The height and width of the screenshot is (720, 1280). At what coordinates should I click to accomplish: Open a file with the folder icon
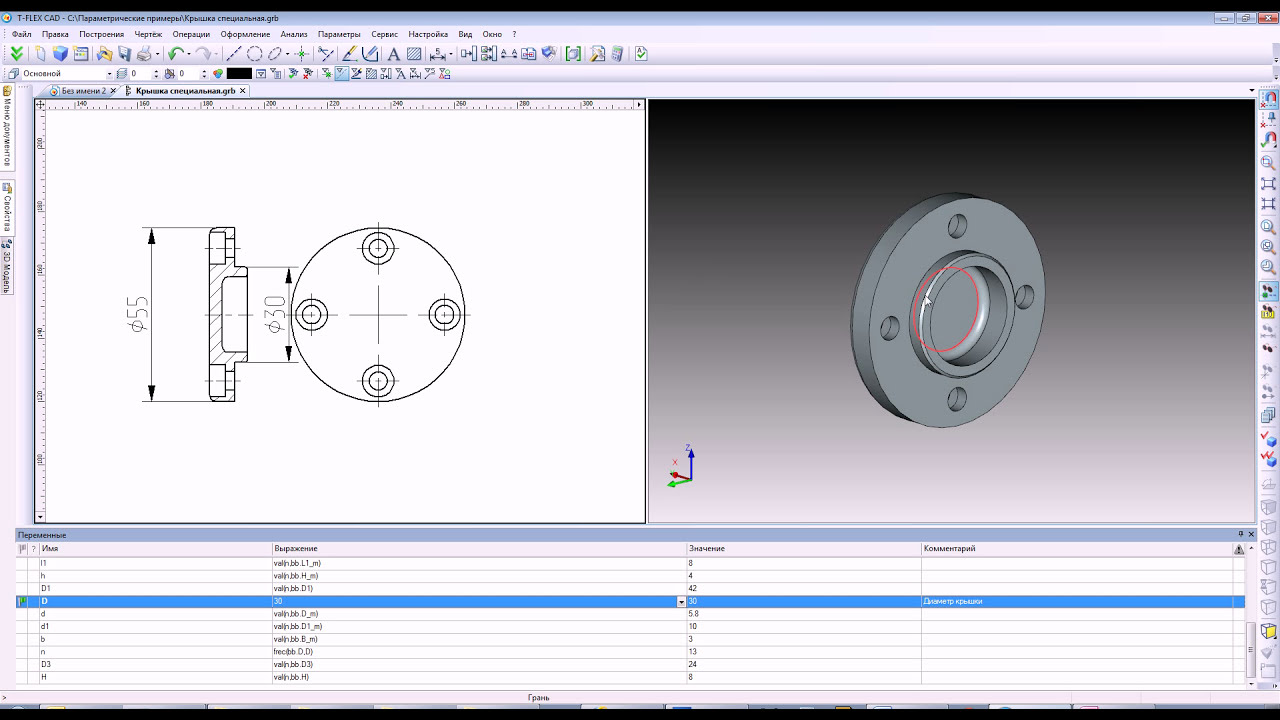[x=105, y=54]
